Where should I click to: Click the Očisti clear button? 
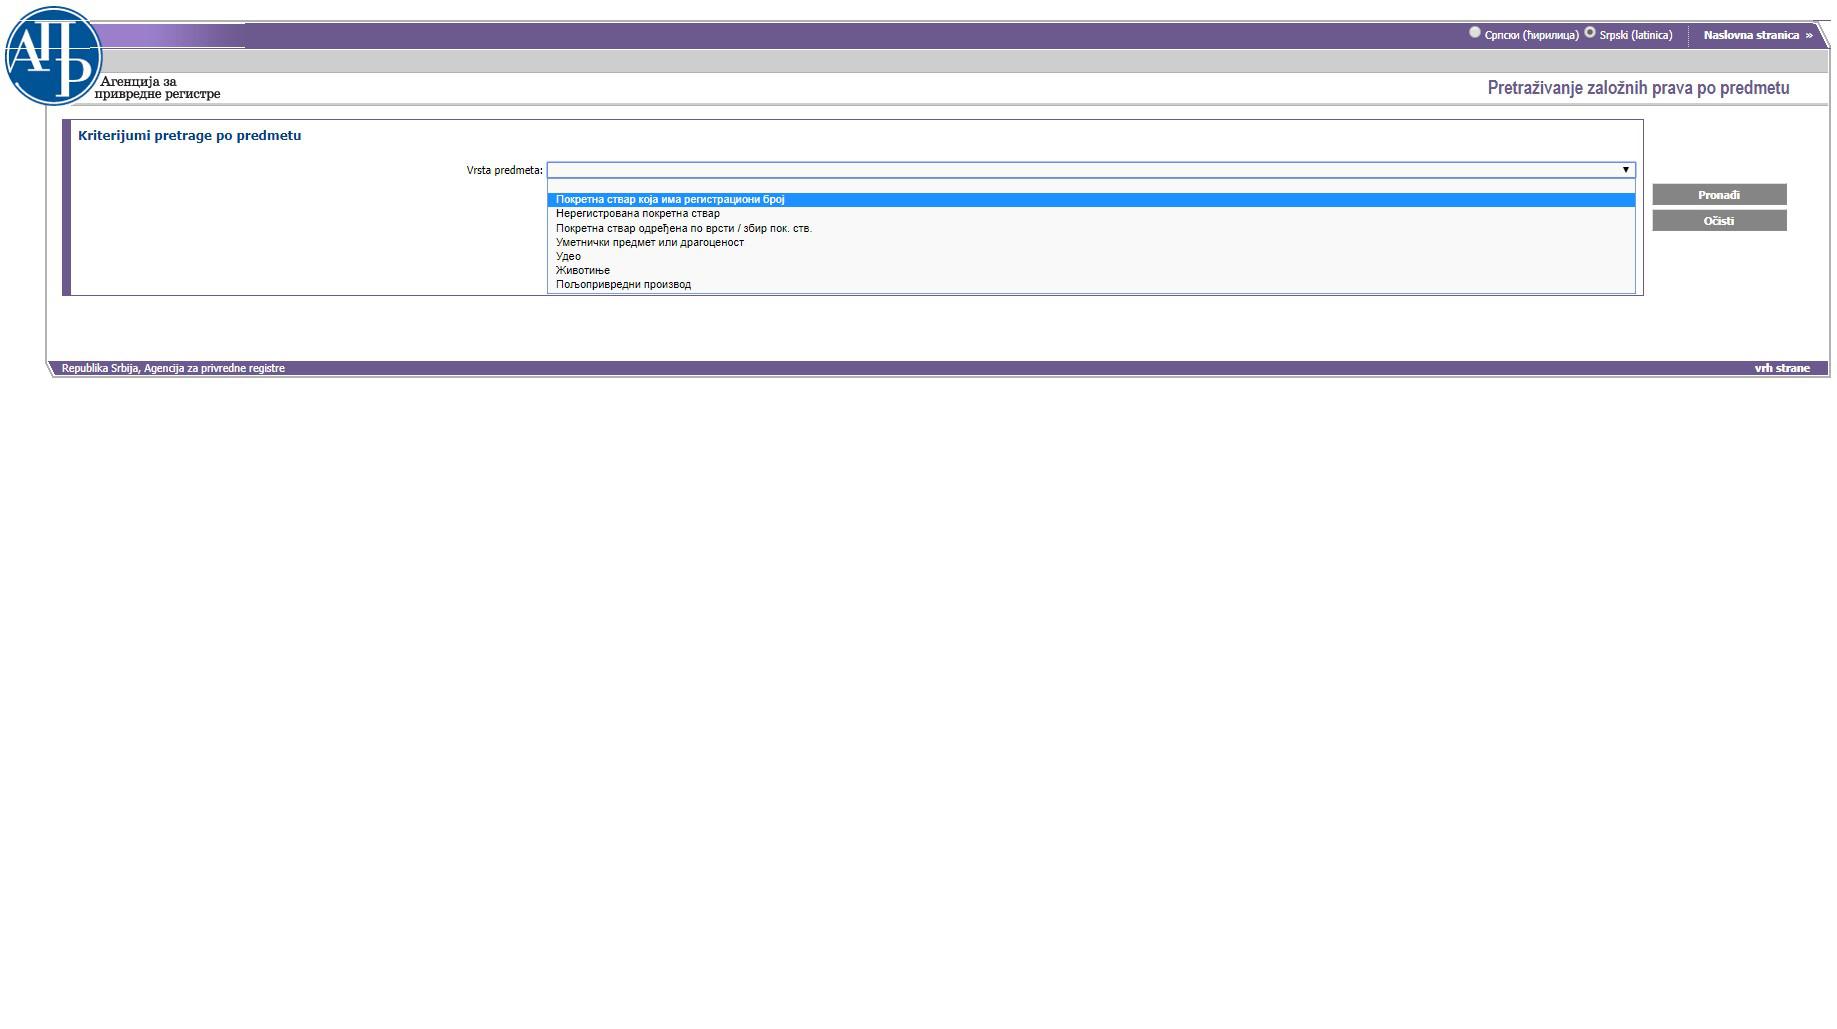[x=1719, y=221]
